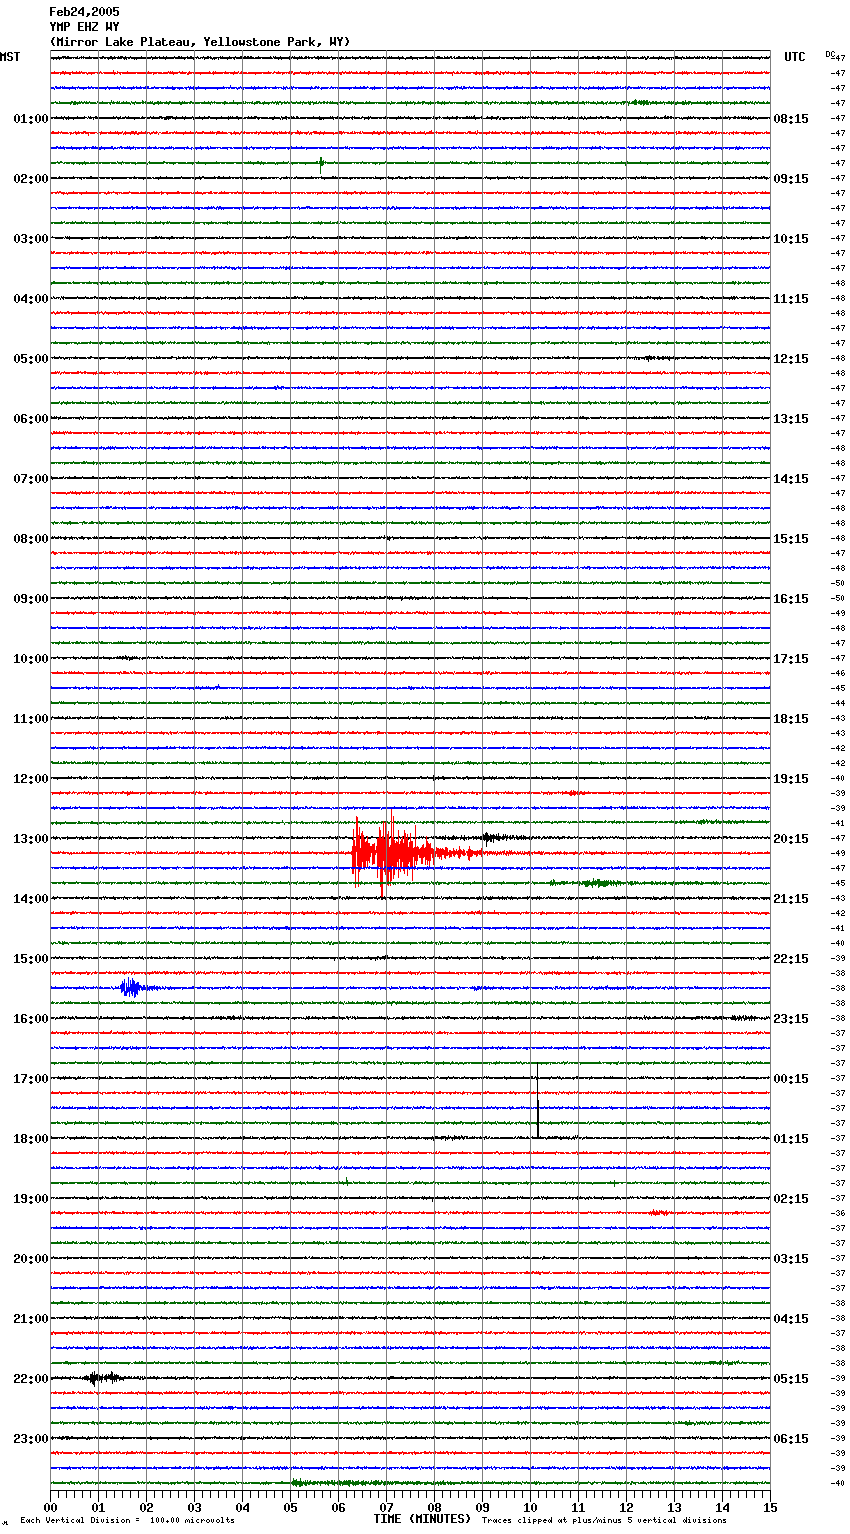Click the black vertical spike near 17:00
The height and width of the screenshot is (1534, 850).
537,1101
